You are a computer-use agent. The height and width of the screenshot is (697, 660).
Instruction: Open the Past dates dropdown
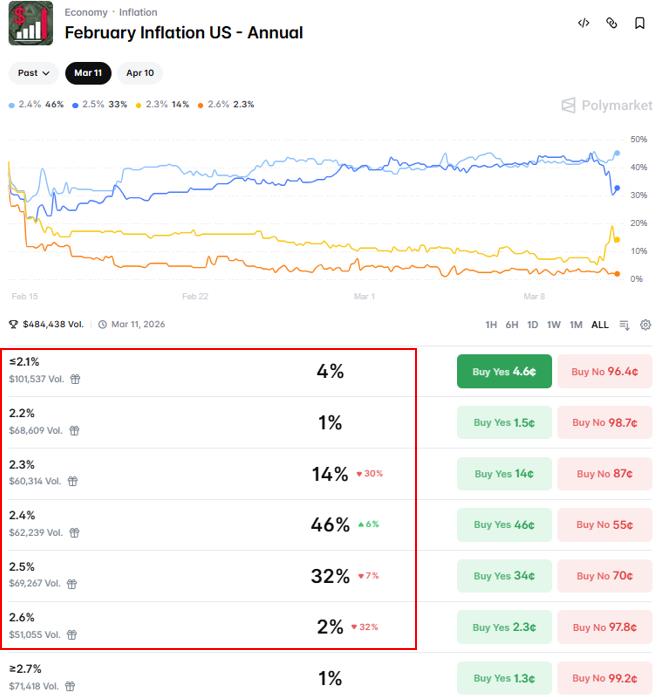[33, 73]
